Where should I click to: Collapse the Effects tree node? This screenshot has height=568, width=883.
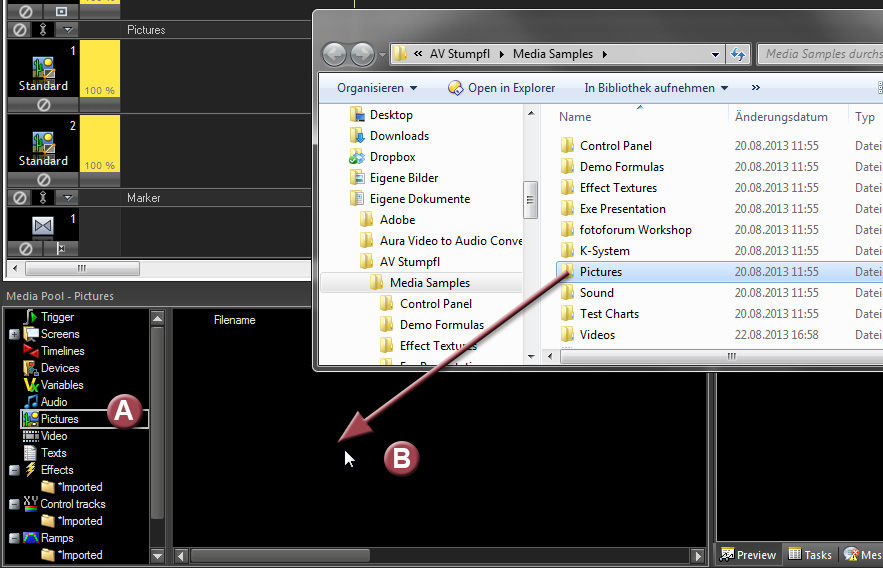[14, 470]
